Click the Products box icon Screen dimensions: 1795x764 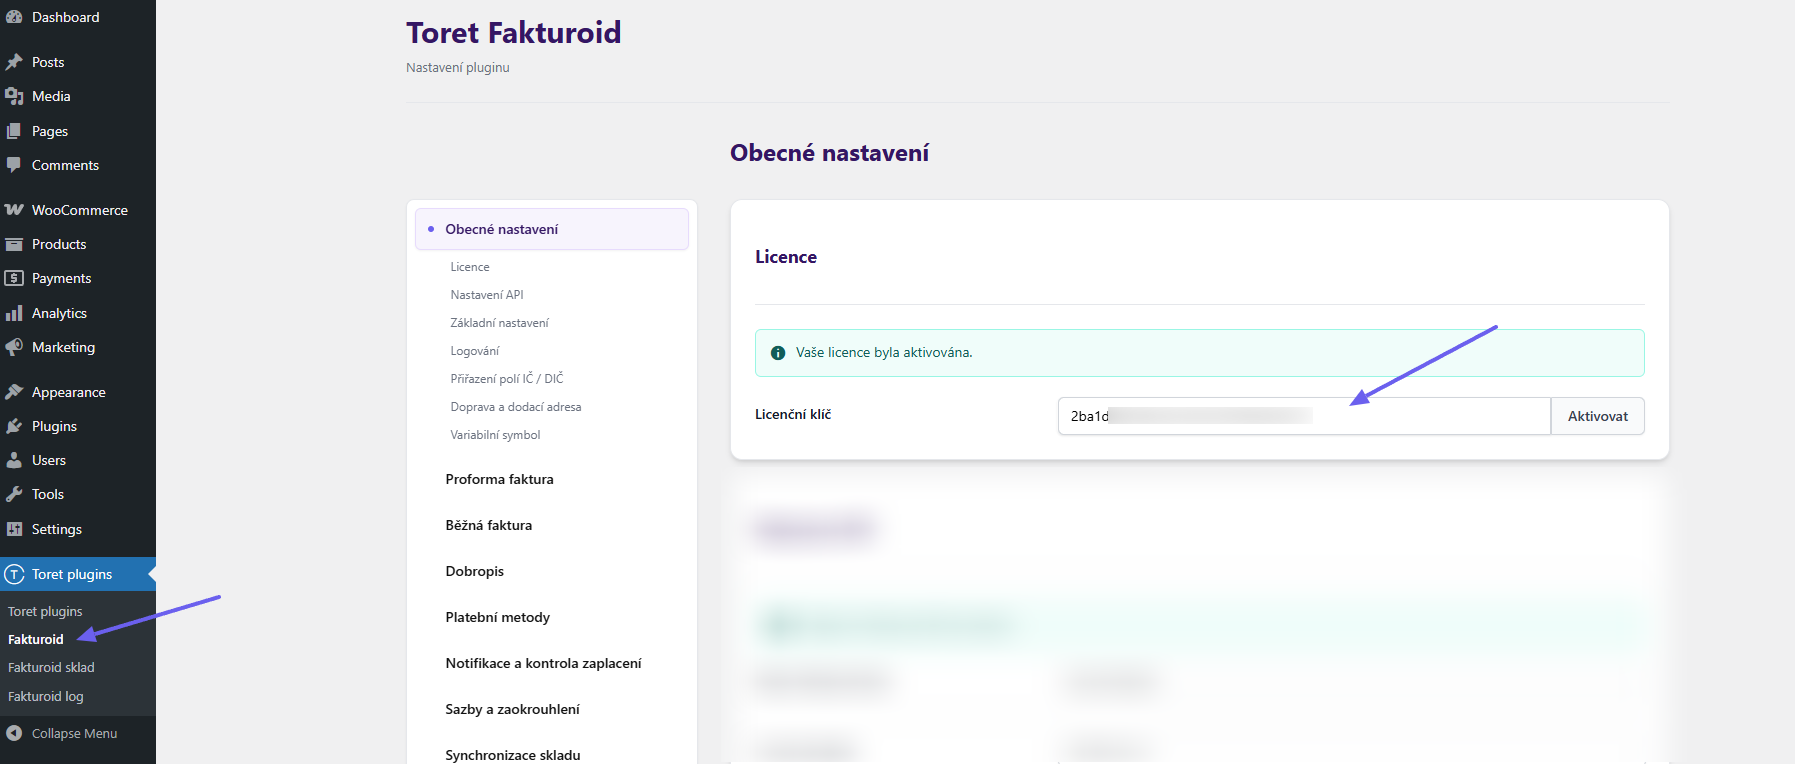tap(14, 244)
